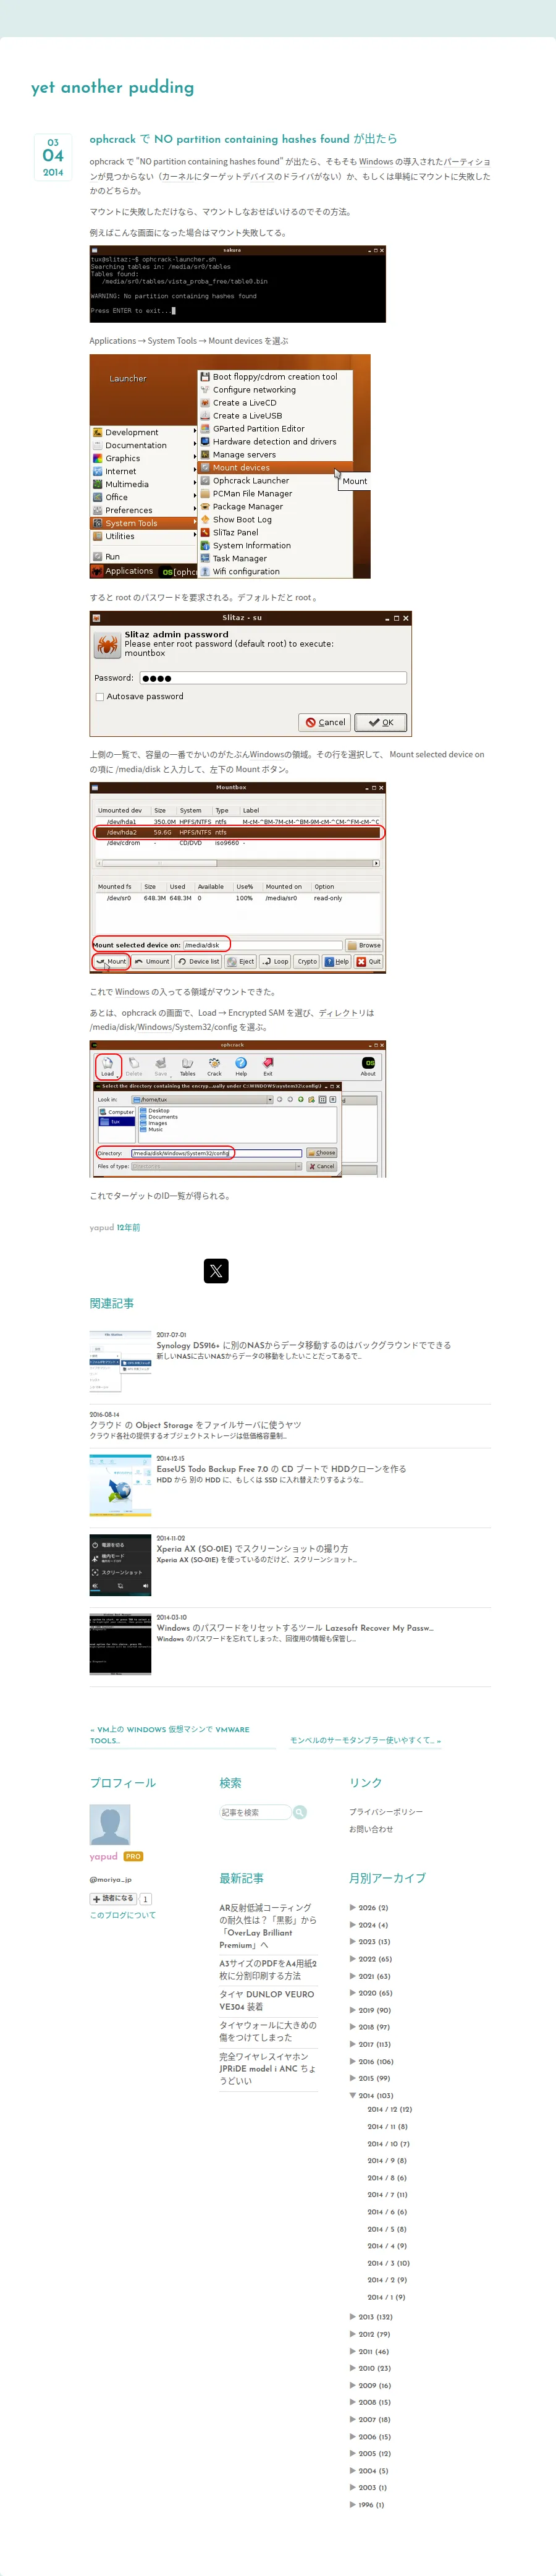Viewport: 556px width, 2576px height.
Task: Open the 2008 (15) year archive link
Action: click(375, 2402)
